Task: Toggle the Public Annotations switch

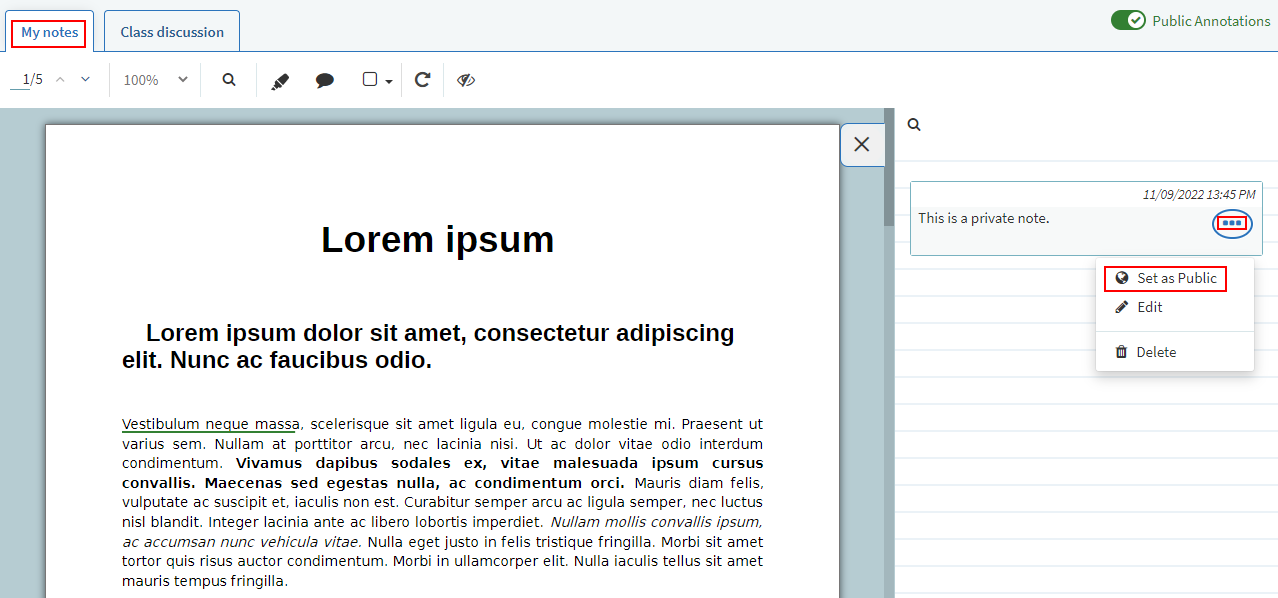Action: [x=1128, y=21]
